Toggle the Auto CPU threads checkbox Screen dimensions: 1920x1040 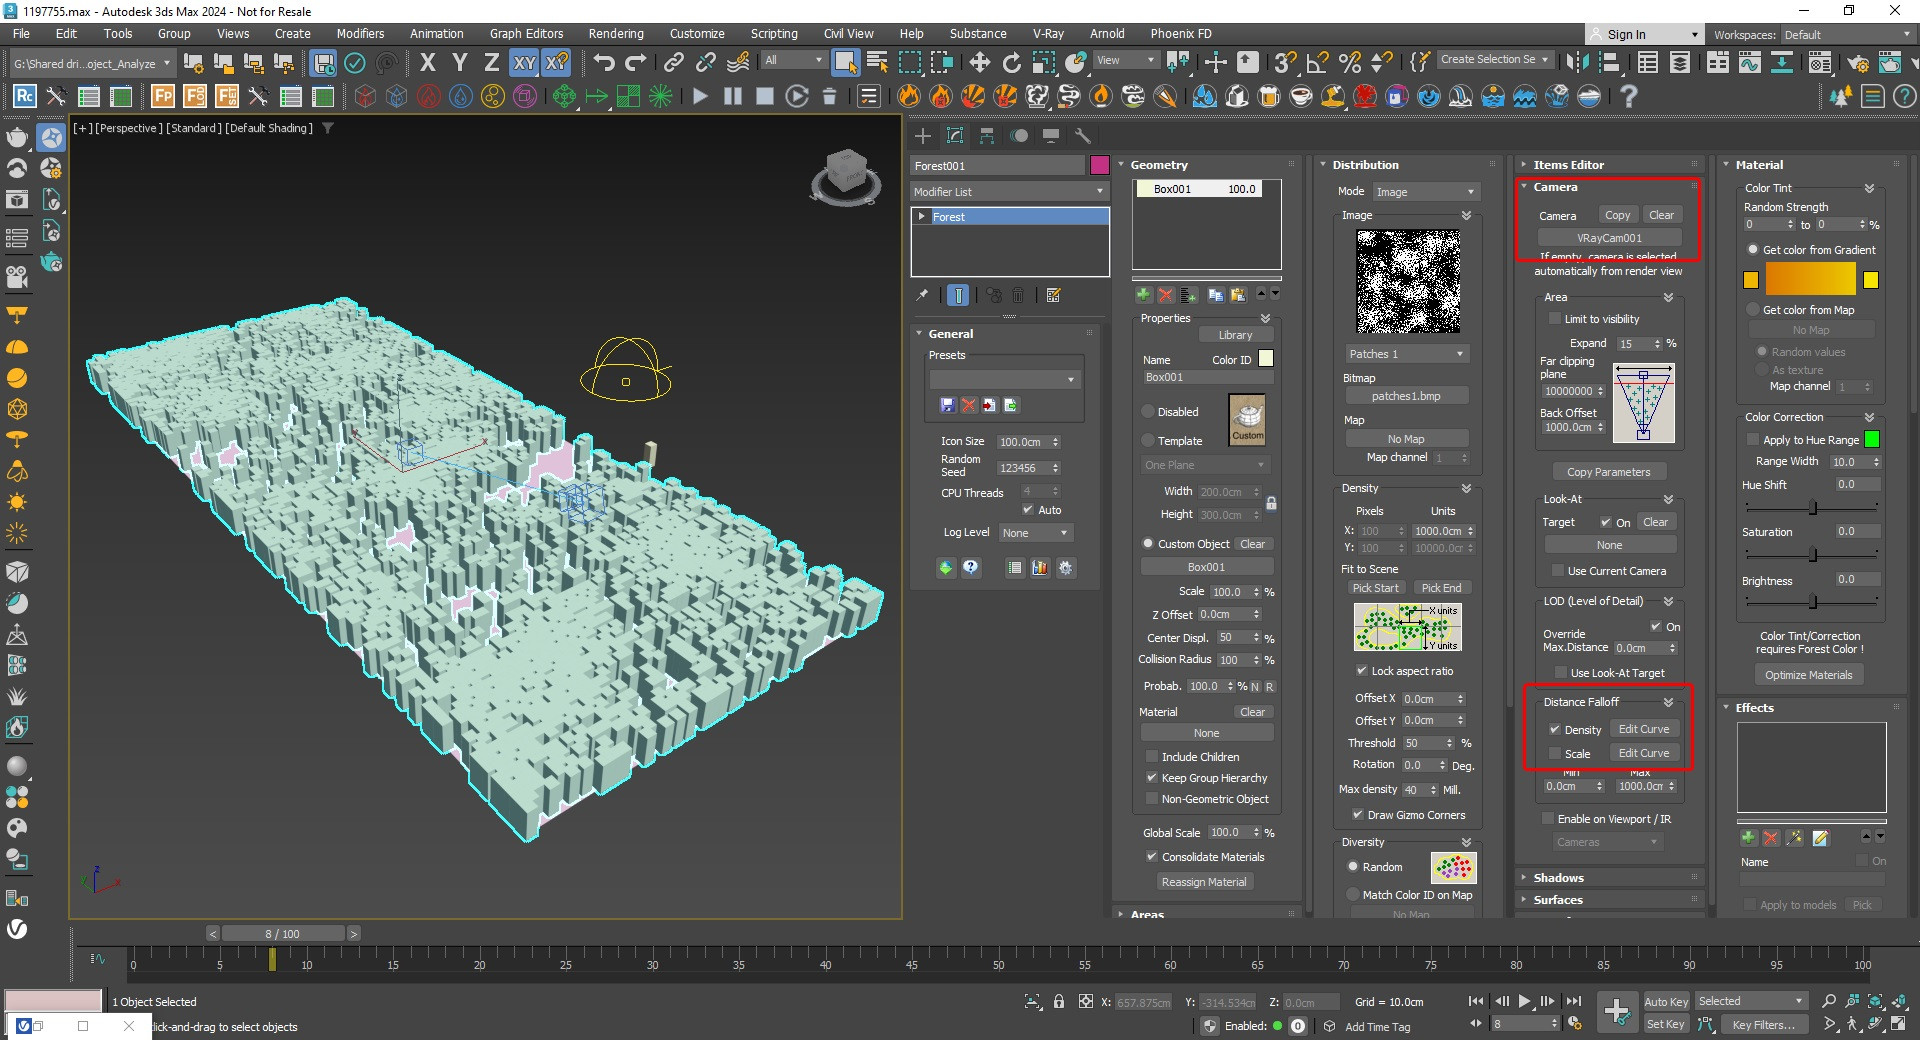click(x=1028, y=510)
